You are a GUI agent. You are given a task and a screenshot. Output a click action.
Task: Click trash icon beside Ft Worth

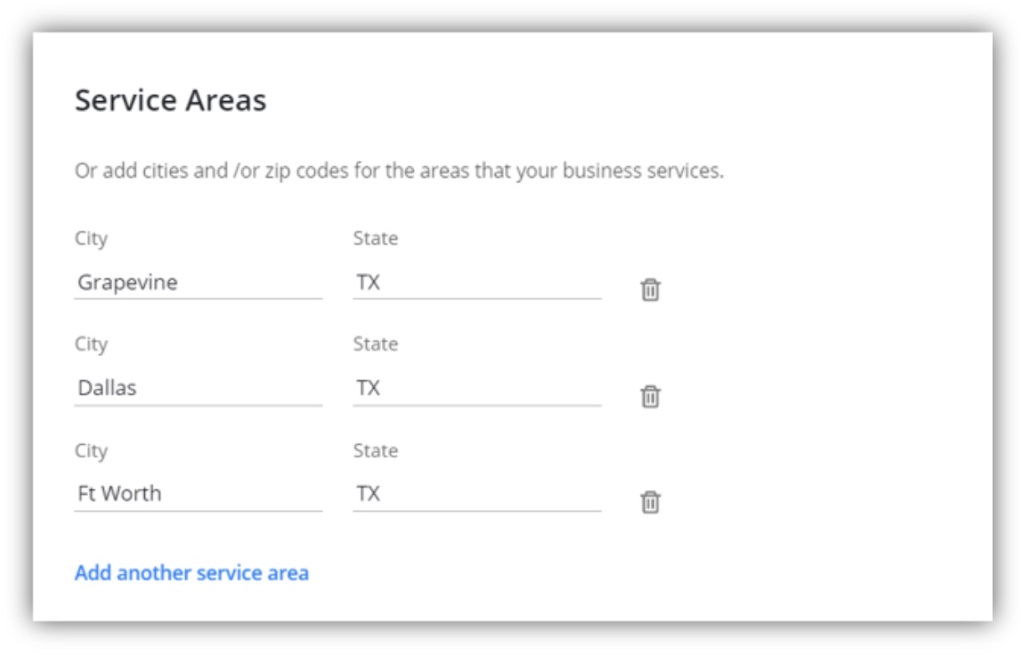pyautogui.click(x=650, y=502)
